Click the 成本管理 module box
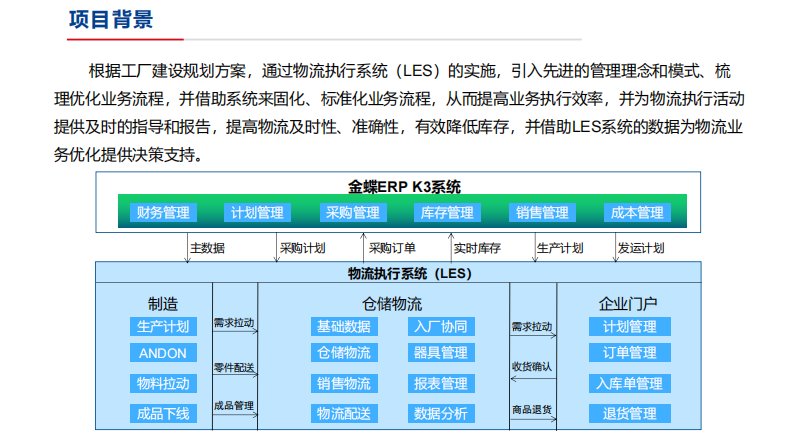Image resolution: width=793 pixels, height=446 pixels. pyautogui.click(x=636, y=213)
